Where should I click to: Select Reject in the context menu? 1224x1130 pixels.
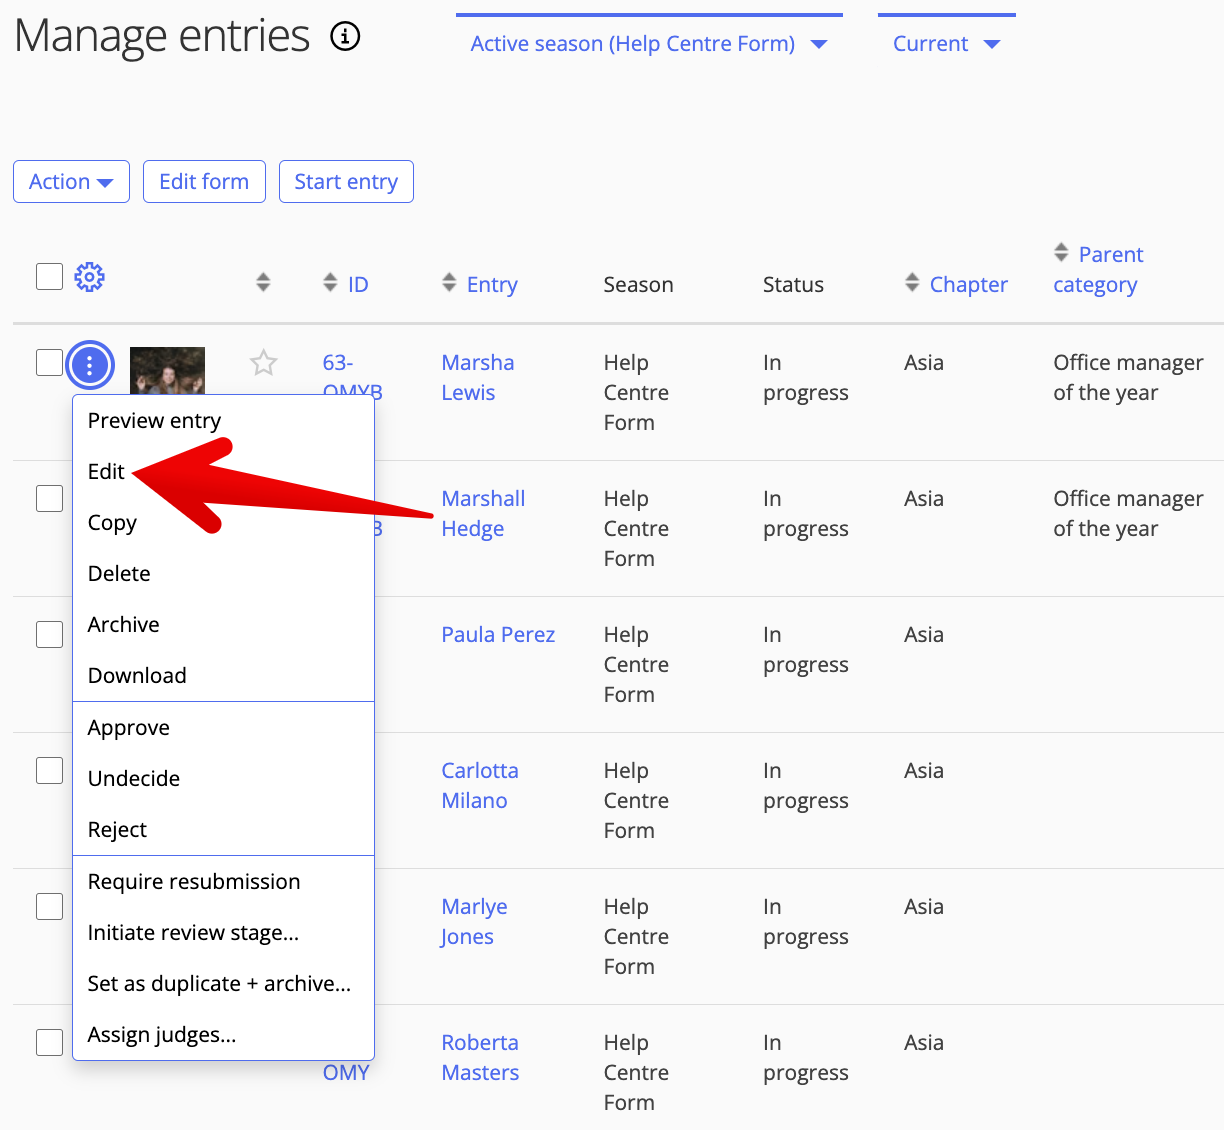tap(223, 830)
